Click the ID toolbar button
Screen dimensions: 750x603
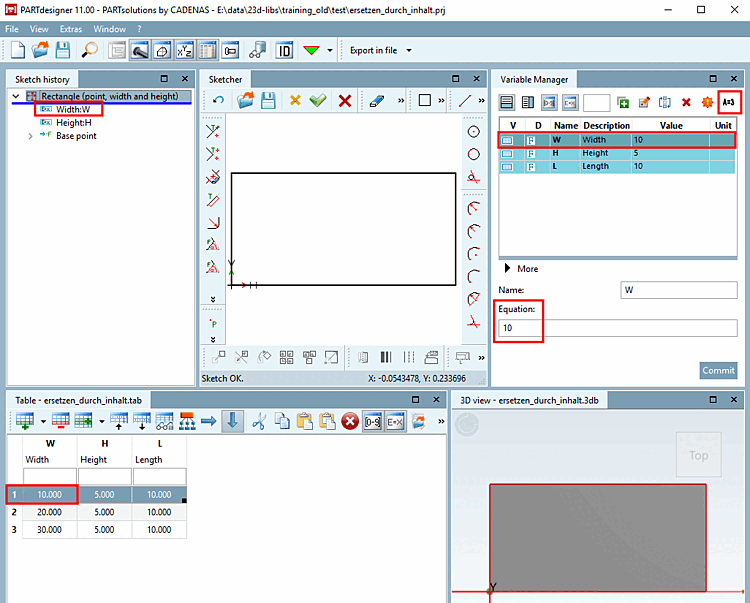click(x=284, y=50)
